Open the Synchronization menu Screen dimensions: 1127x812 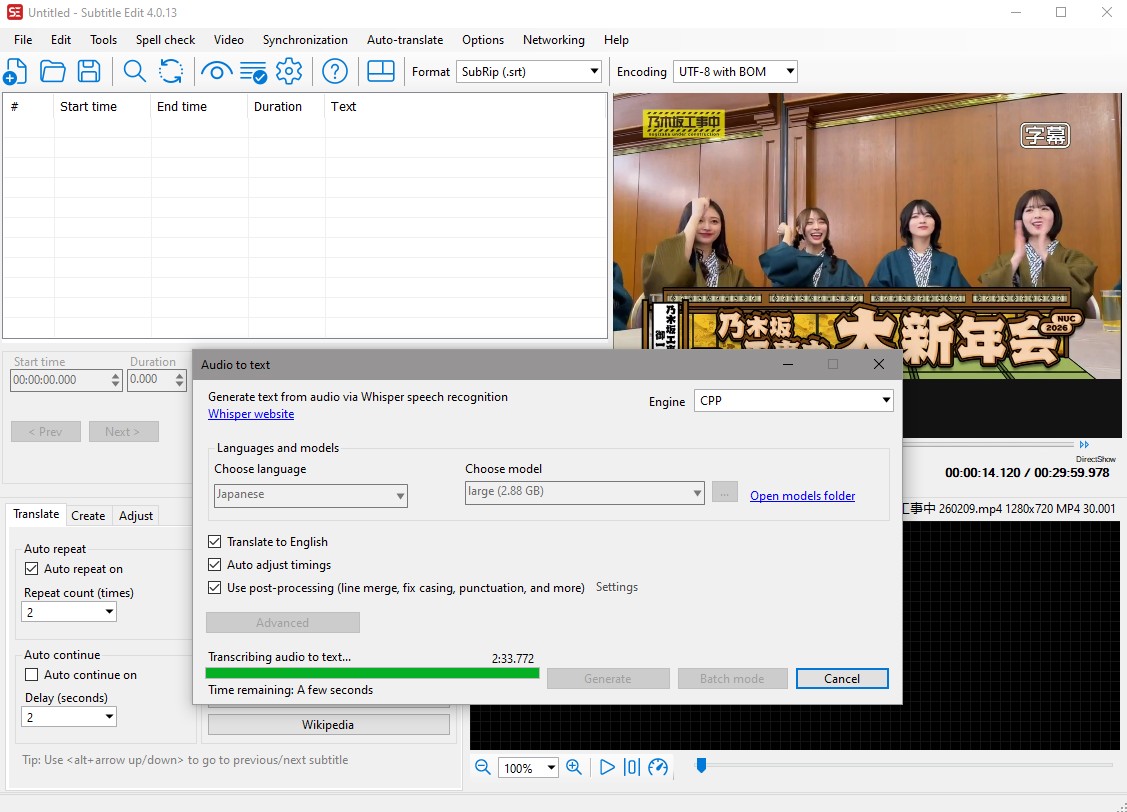pyautogui.click(x=305, y=40)
